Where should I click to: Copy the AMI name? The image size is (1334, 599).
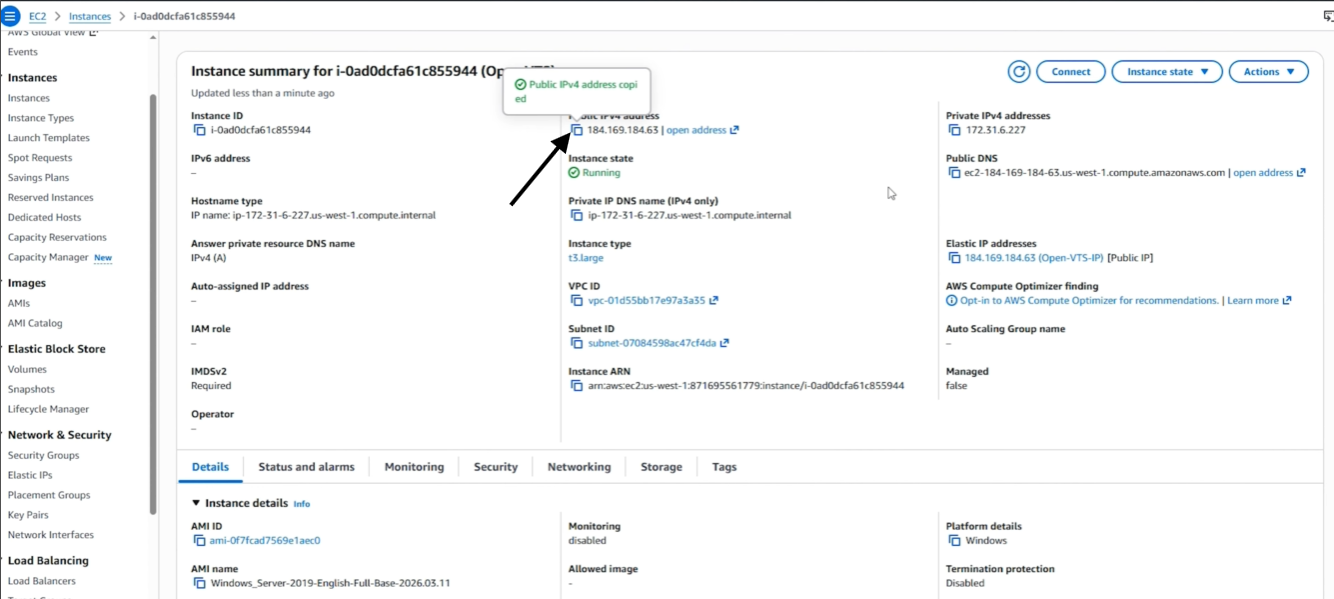199,583
